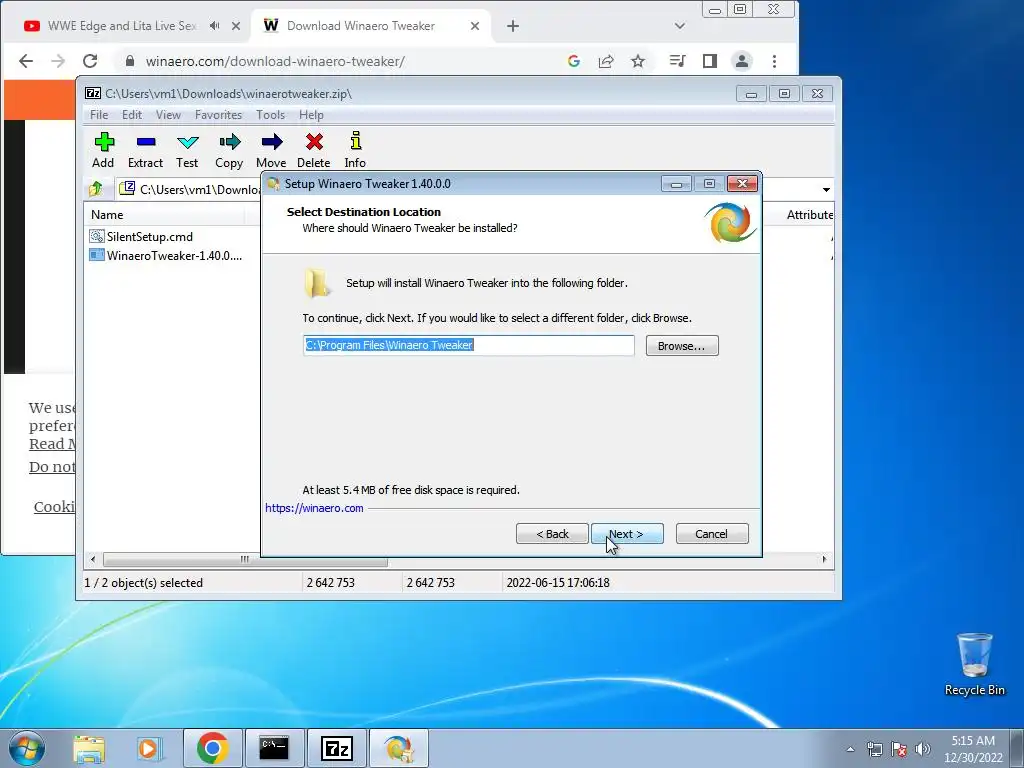This screenshot has height=768, width=1024.
Task: Open Chrome tab search chevron
Action: [x=680, y=25]
